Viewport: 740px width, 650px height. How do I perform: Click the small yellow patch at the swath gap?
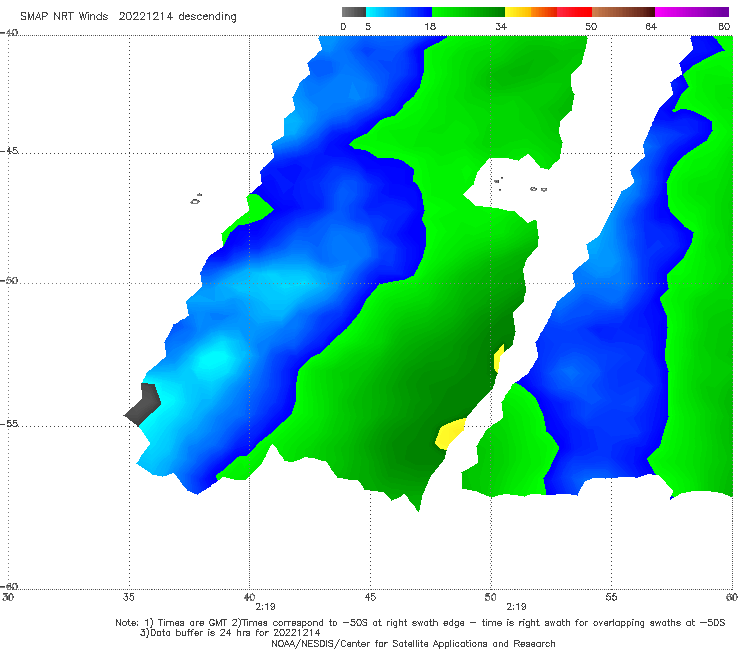click(499, 358)
